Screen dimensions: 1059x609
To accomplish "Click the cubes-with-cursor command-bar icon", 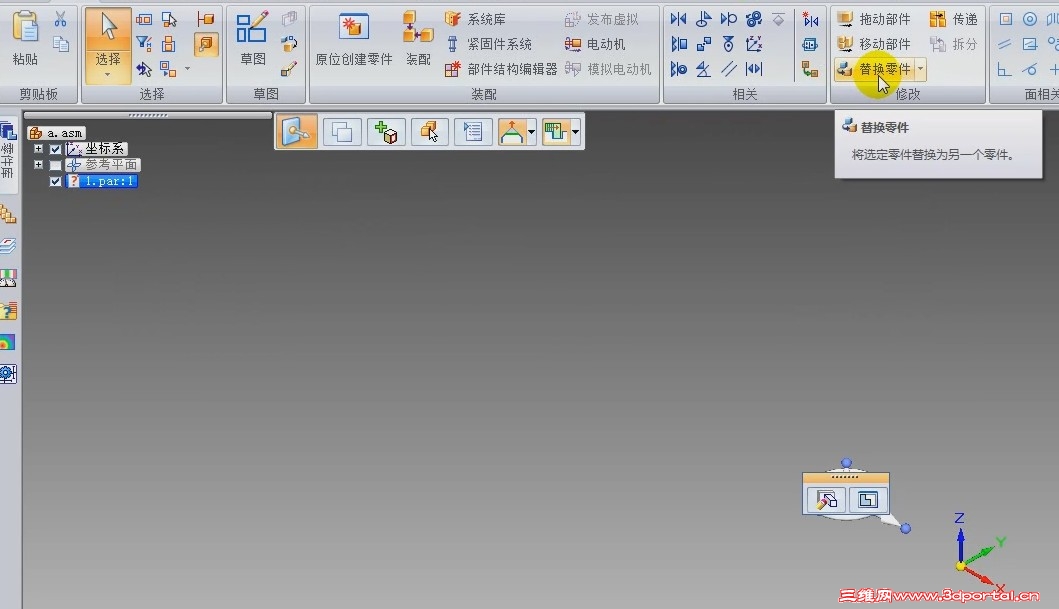I will coord(430,132).
